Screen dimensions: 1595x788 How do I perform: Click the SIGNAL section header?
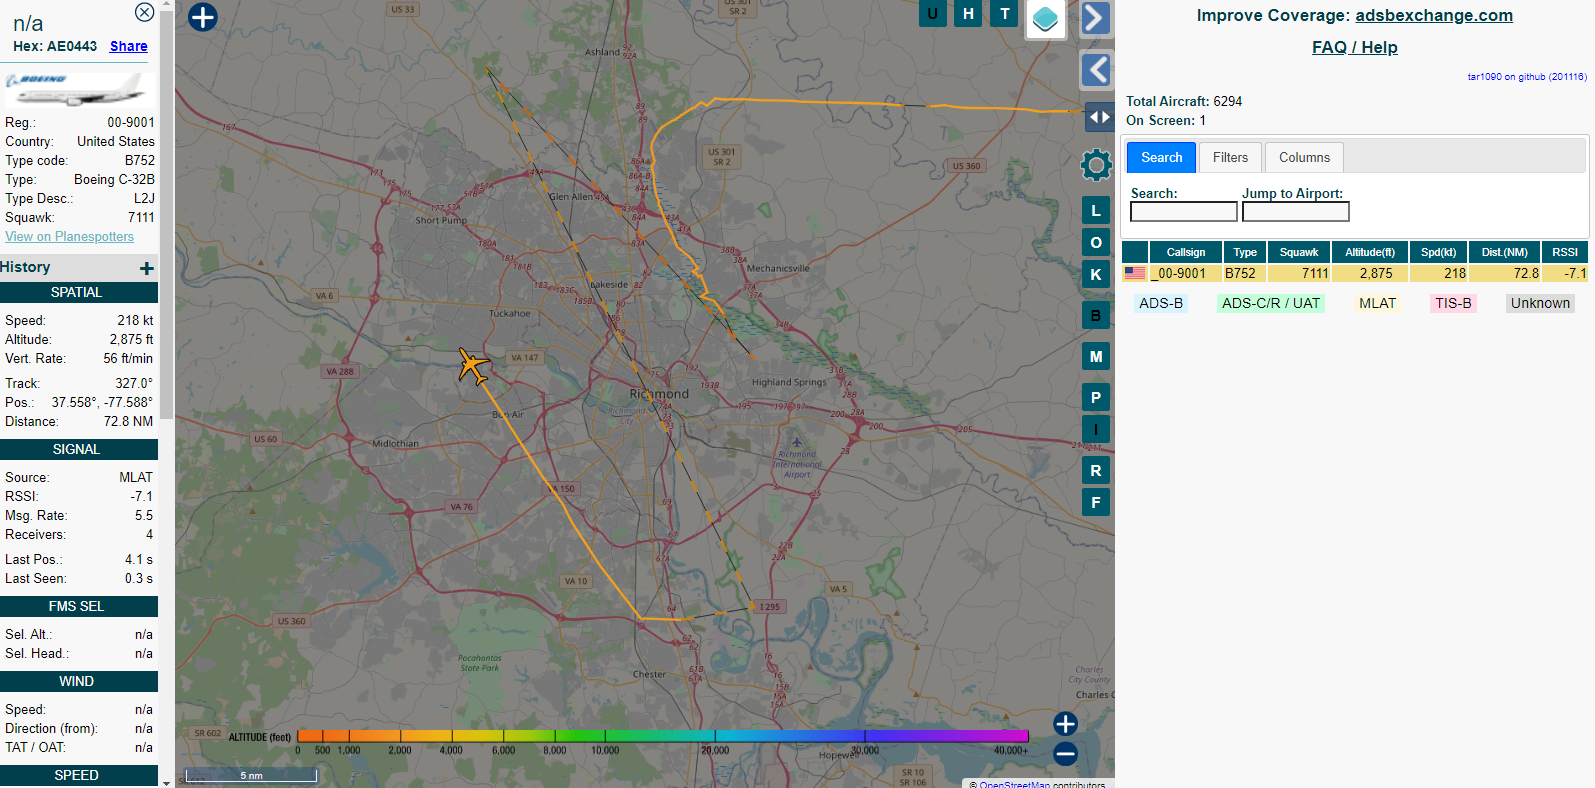(78, 449)
